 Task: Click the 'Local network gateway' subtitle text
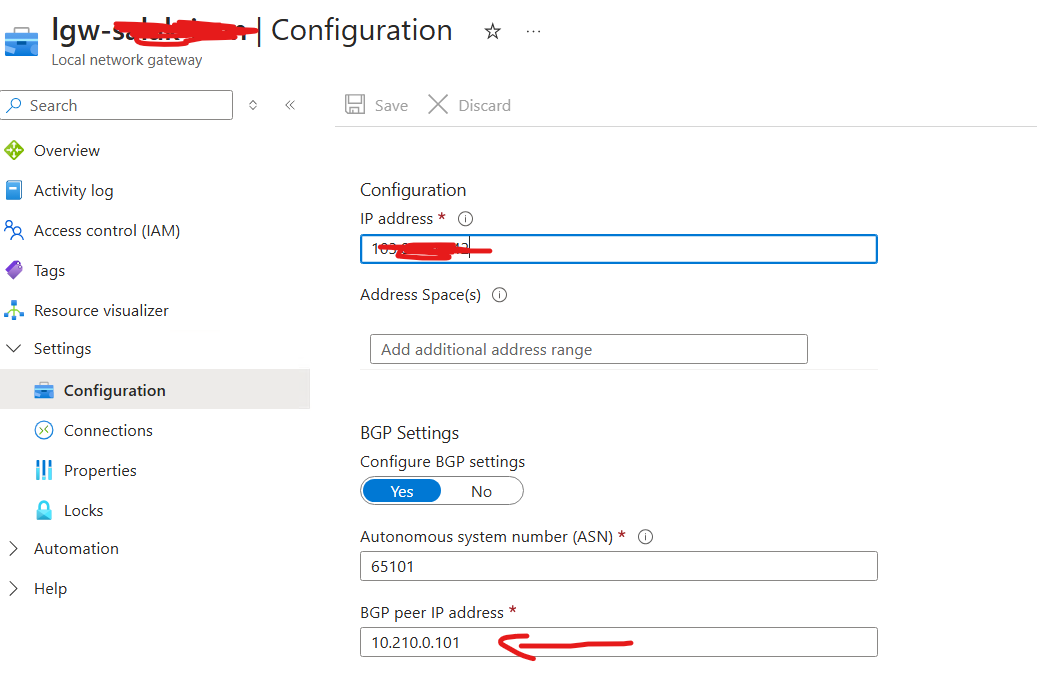point(127,60)
